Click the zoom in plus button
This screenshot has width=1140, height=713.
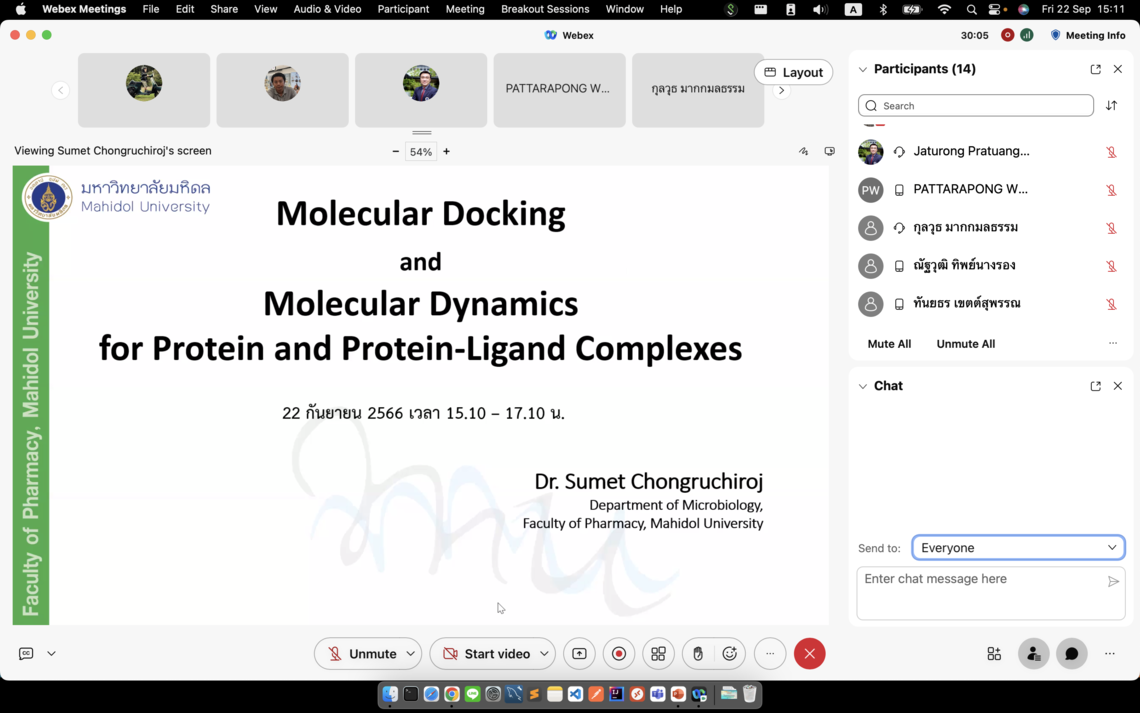pyautogui.click(x=446, y=152)
